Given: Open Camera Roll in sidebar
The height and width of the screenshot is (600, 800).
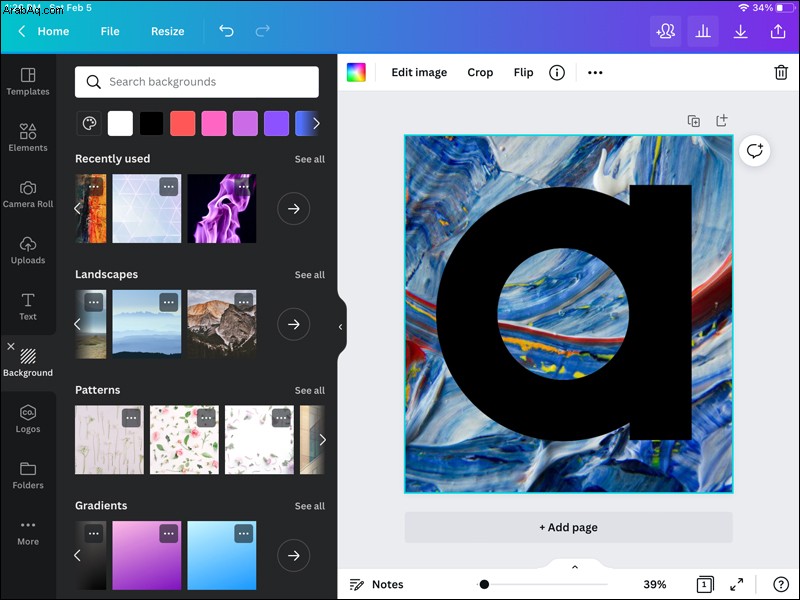Looking at the screenshot, I should [x=28, y=194].
